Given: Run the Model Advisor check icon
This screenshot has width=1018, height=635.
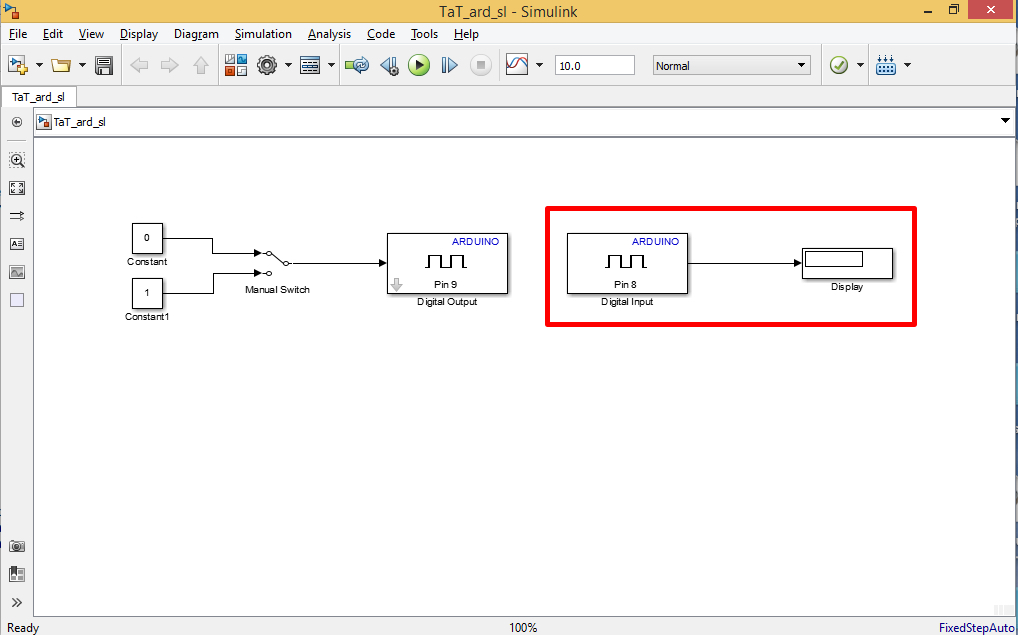Looking at the screenshot, I should tap(839, 65).
